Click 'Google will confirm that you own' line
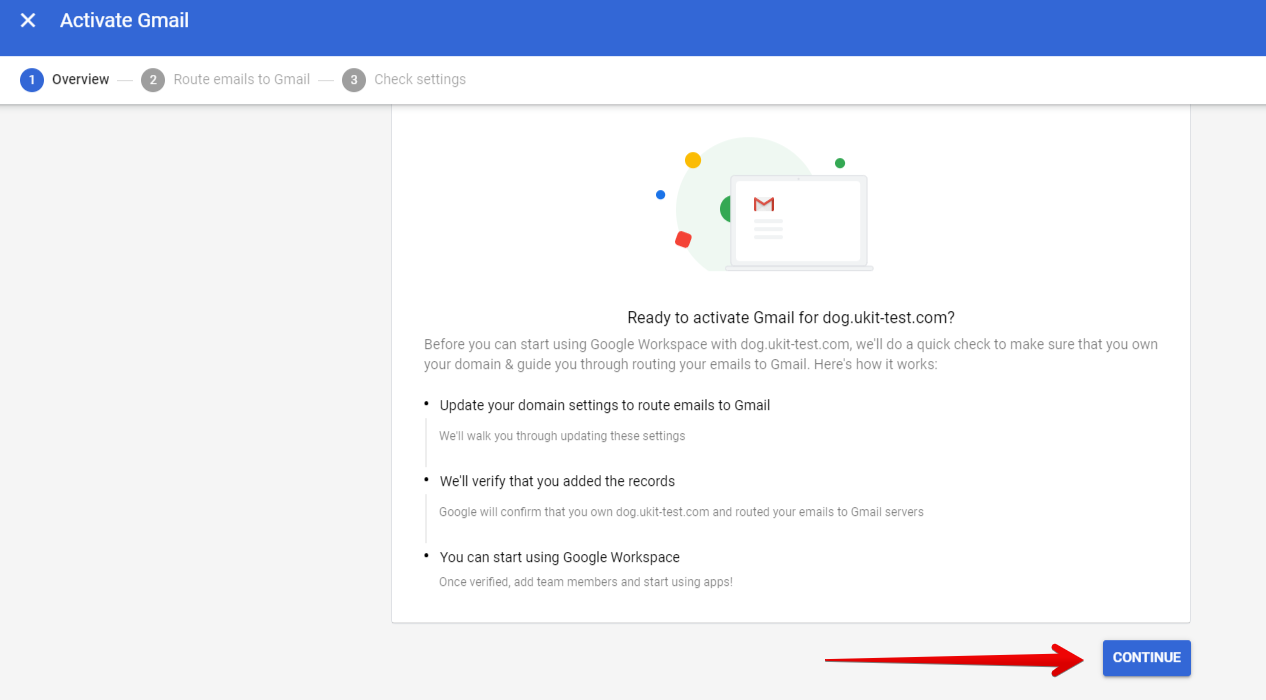The width and height of the screenshot is (1266, 700). [681, 512]
